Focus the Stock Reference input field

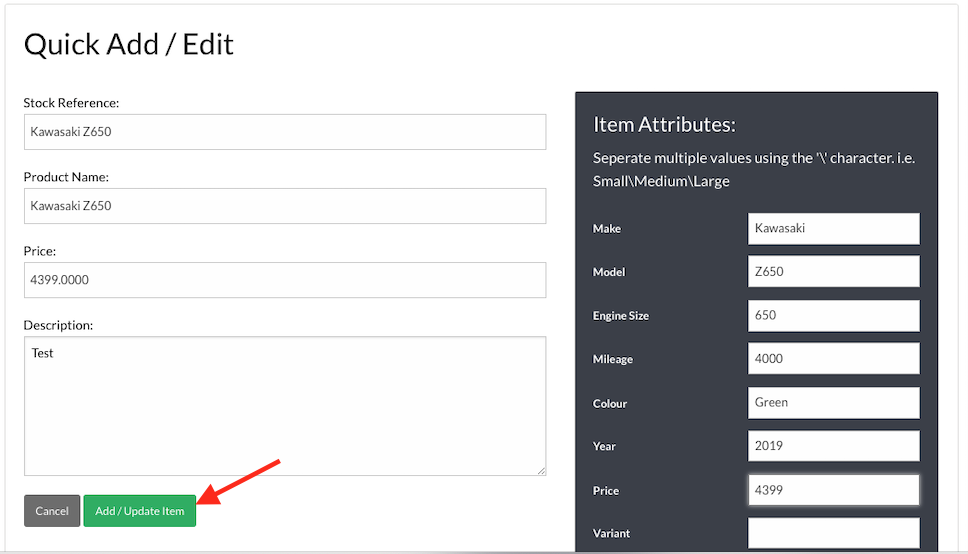[x=285, y=132]
